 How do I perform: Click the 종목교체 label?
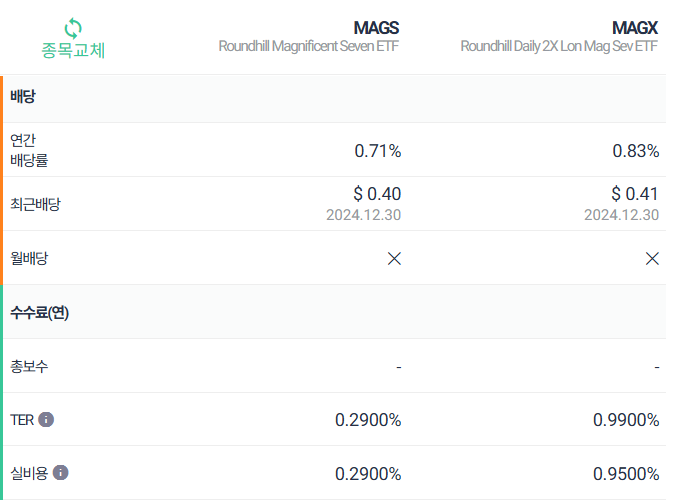73,50
